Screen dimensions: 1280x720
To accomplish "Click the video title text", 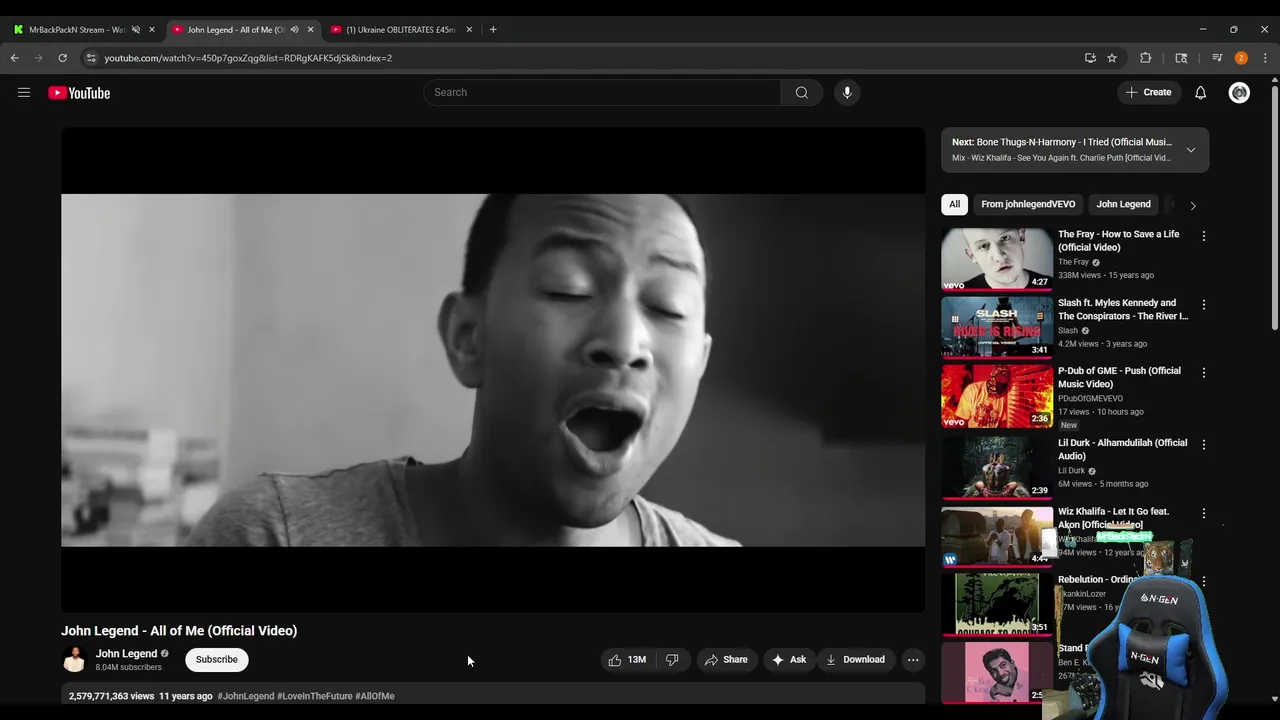I will 179,631.
